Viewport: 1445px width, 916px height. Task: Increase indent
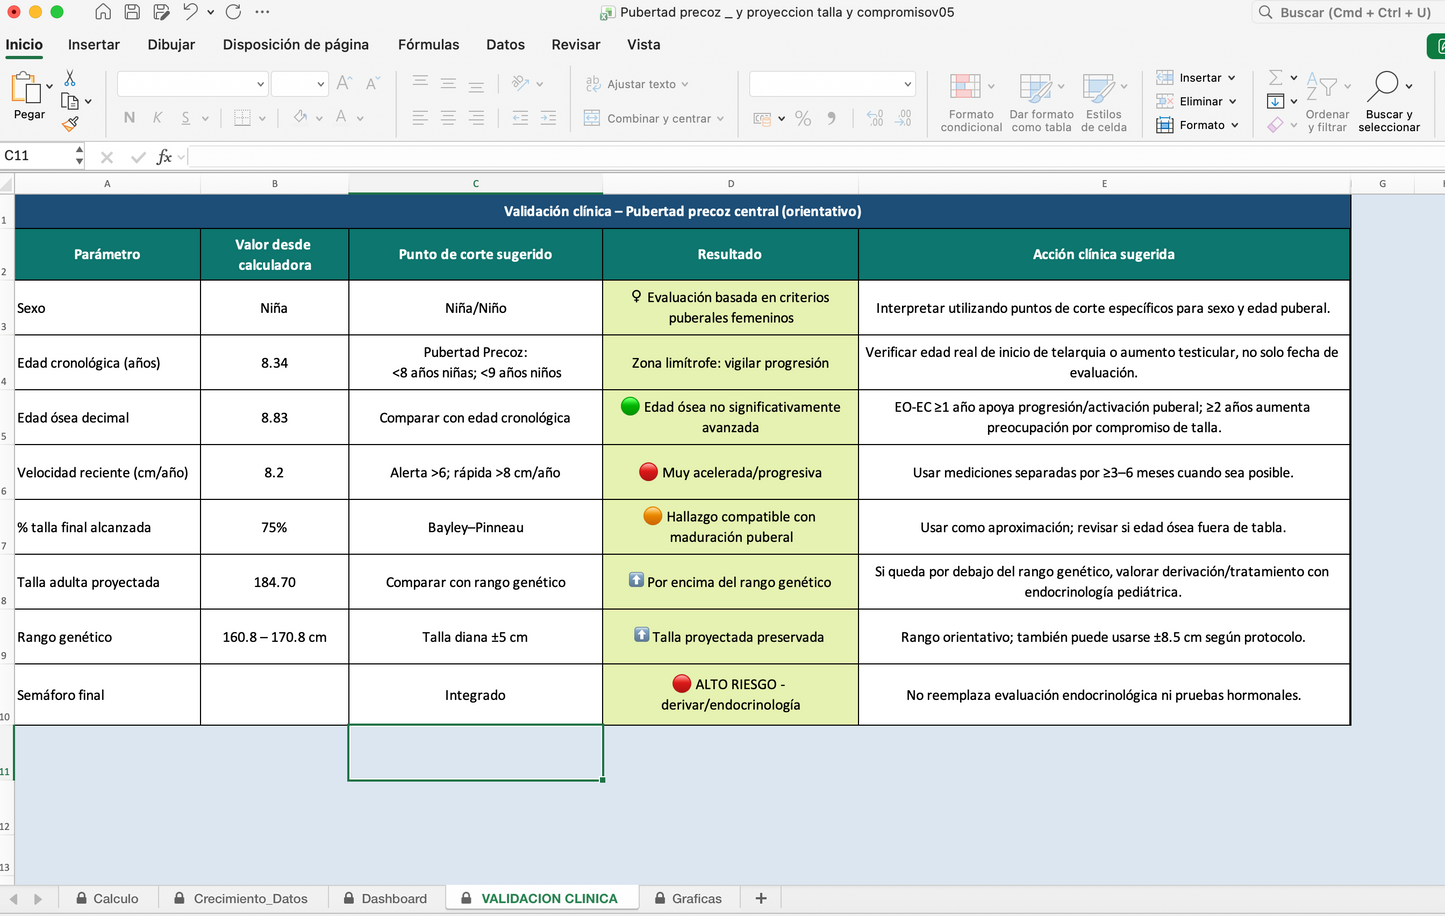[x=549, y=118]
